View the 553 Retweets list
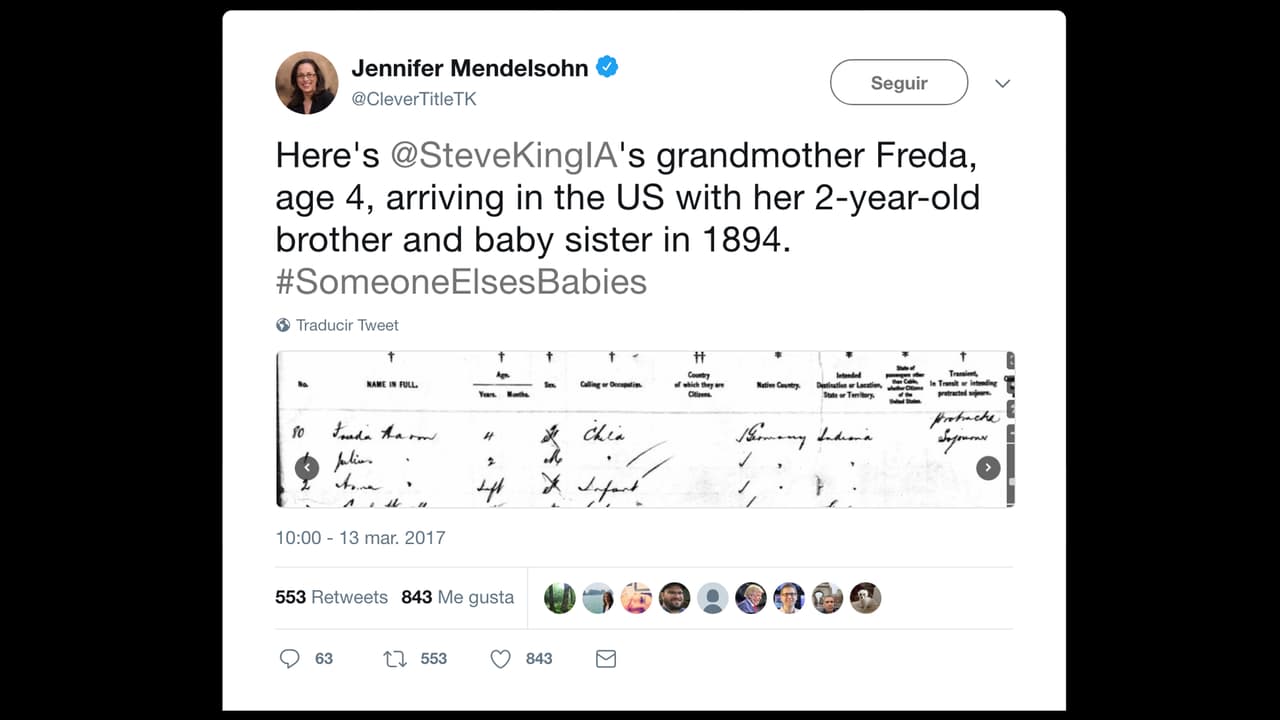This screenshot has width=1280, height=720. (x=331, y=597)
